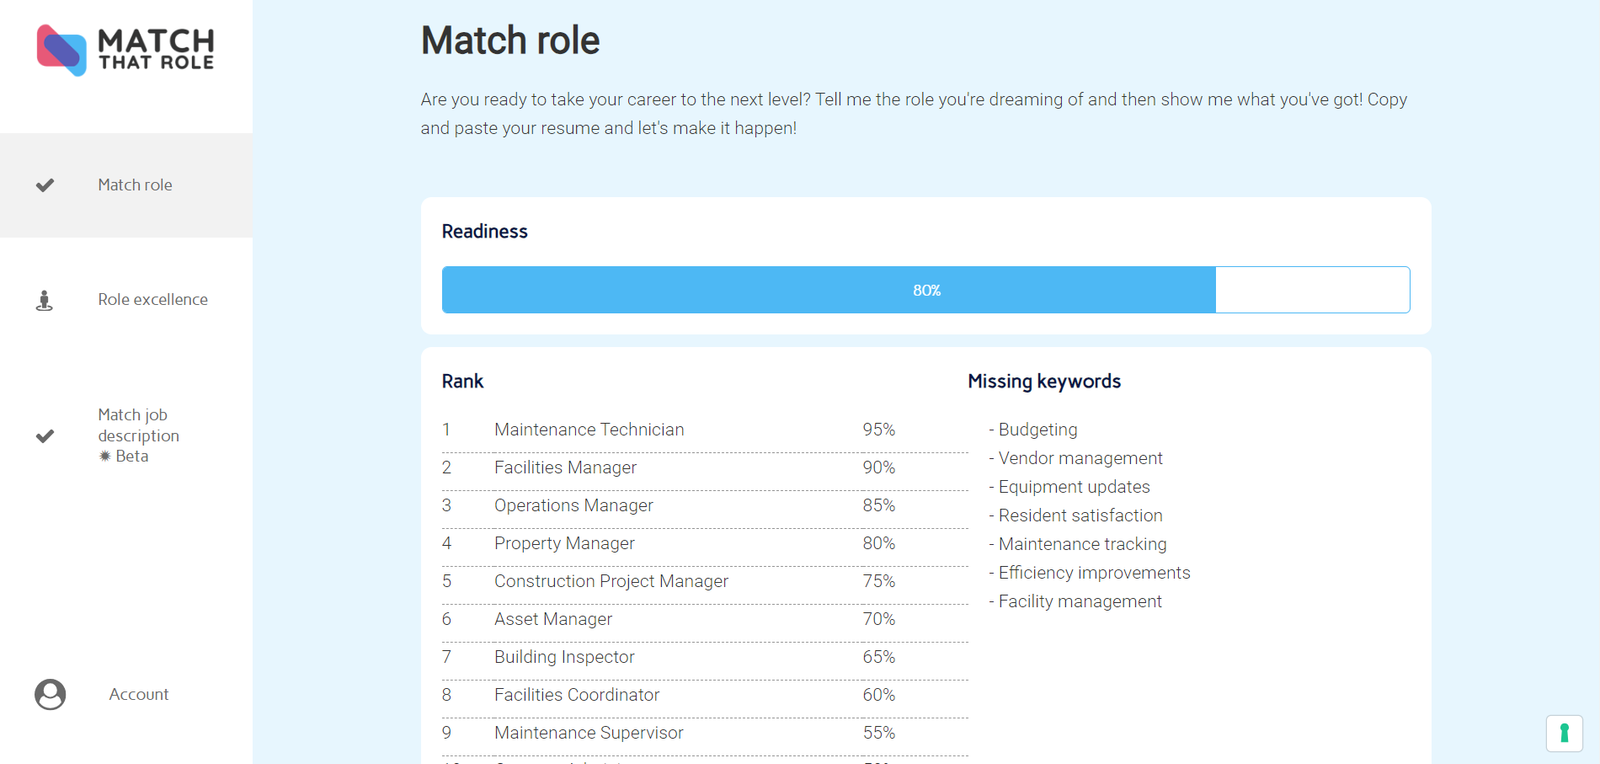
Task: Select the Building Inspector rank row
Action: [x=704, y=657]
